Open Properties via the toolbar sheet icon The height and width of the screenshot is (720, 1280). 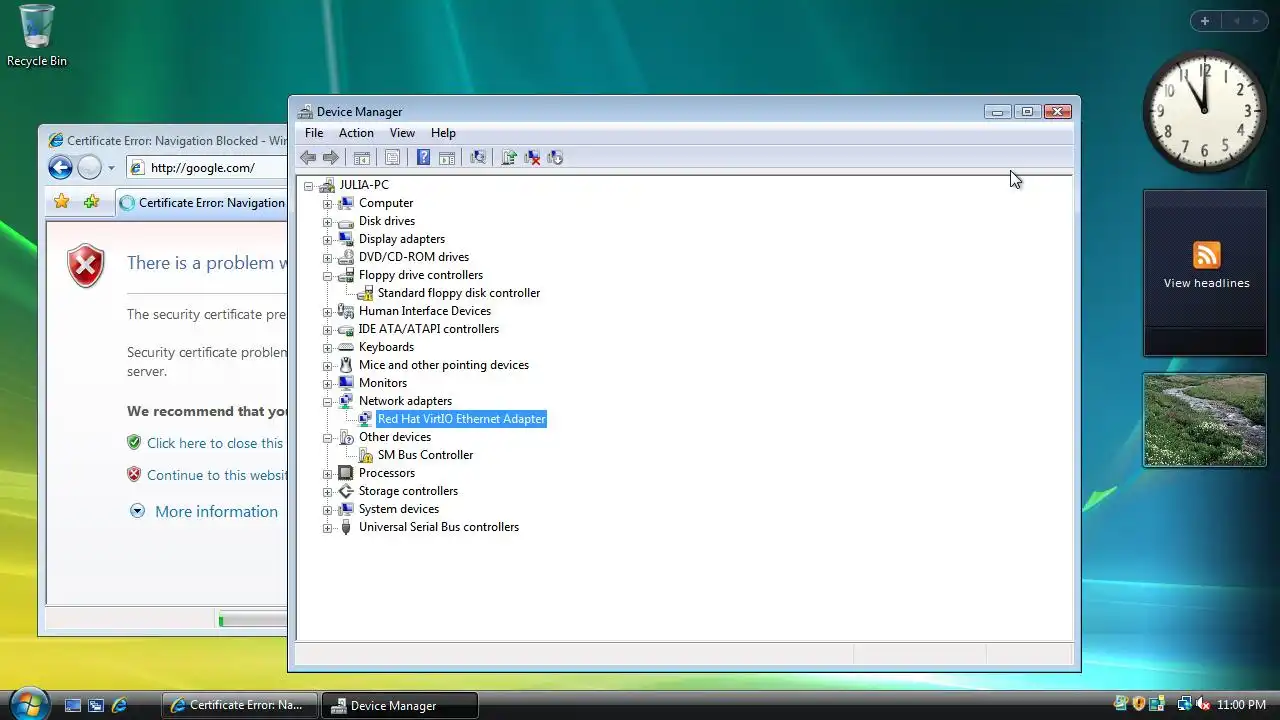tap(392, 157)
